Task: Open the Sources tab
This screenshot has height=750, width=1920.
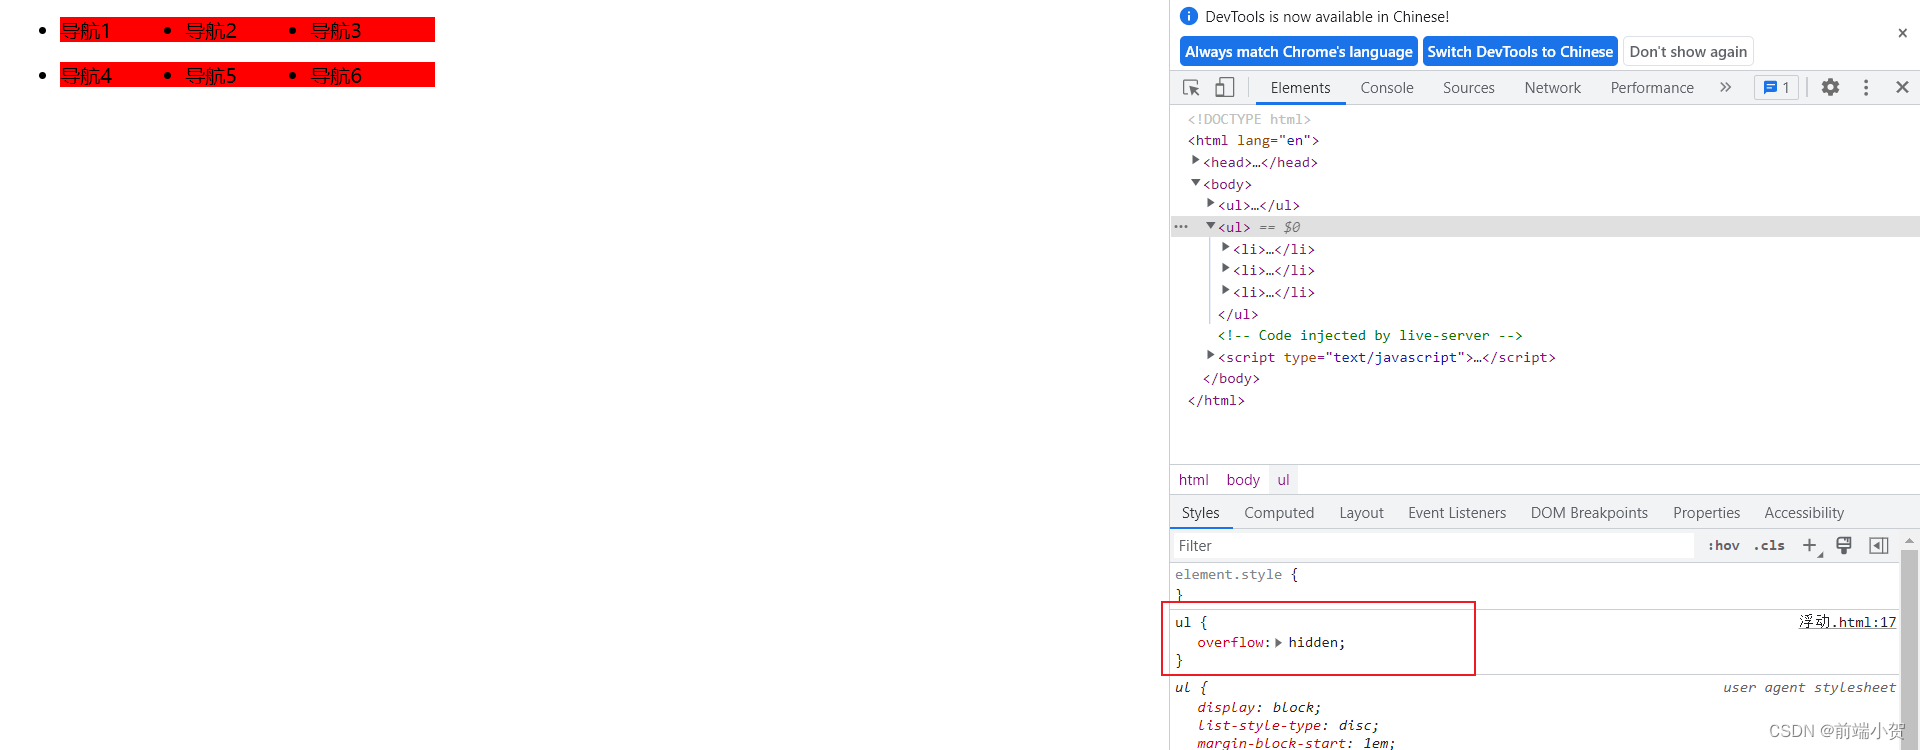Action: pyautogui.click(x=1469, y=88)
